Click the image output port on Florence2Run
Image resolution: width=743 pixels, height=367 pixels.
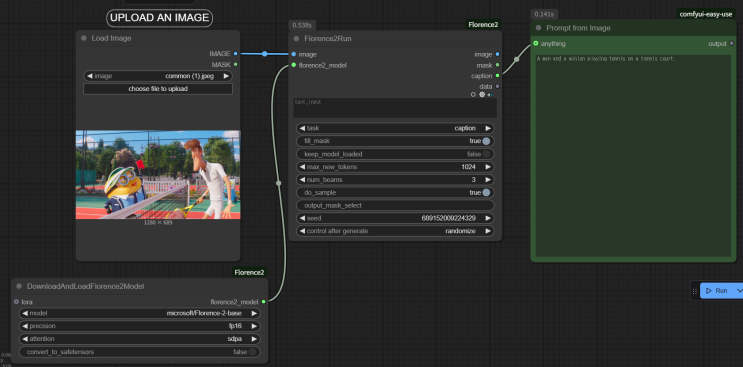pyautogui.click(x=497, y=54)
